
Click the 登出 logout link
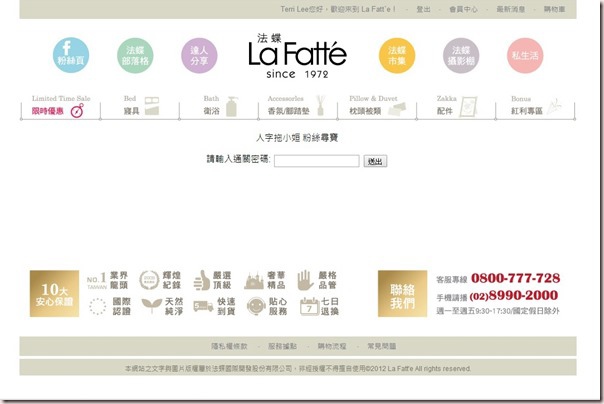click(423, 9)
